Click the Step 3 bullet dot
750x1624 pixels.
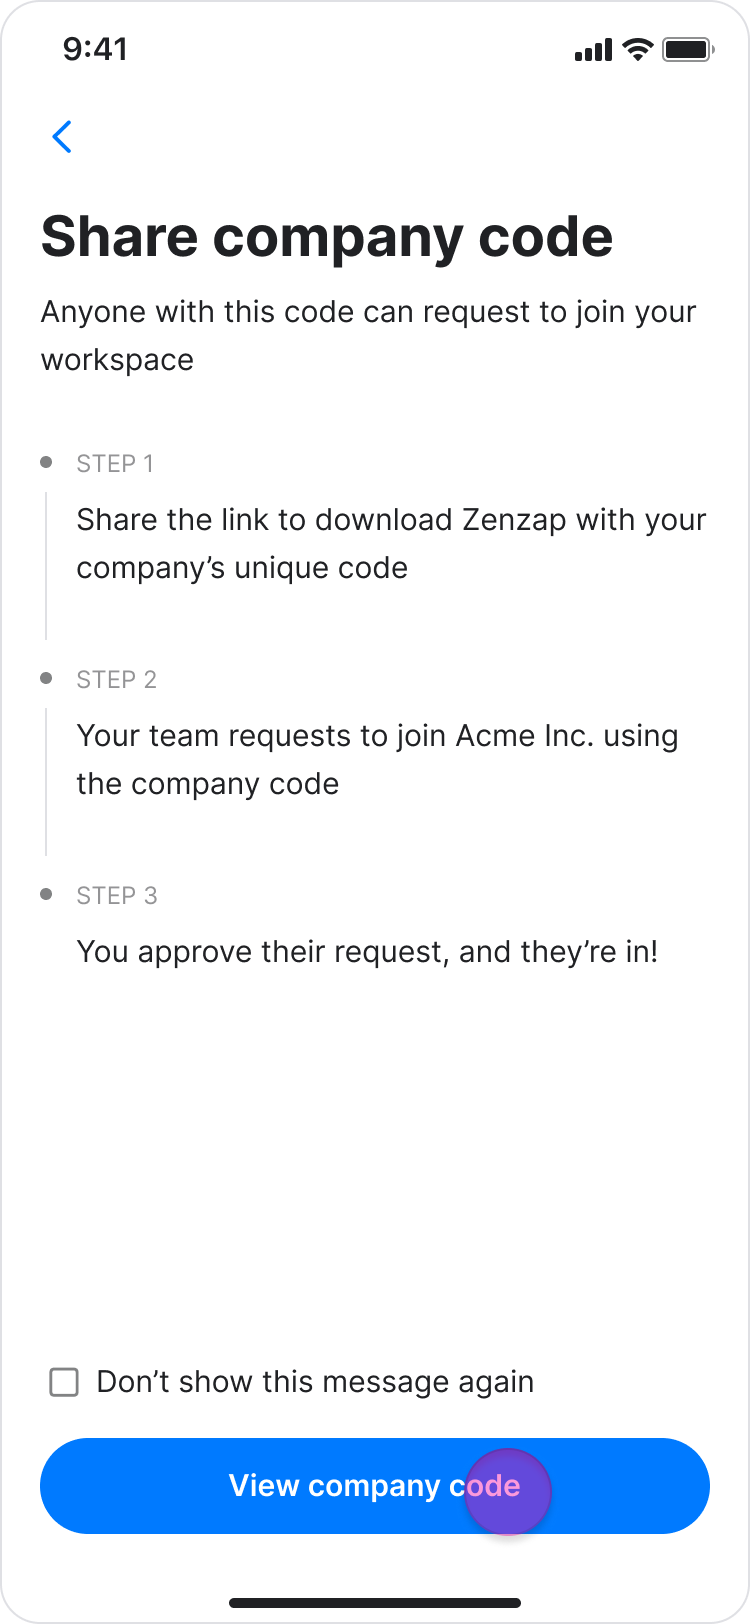point(46,894)
